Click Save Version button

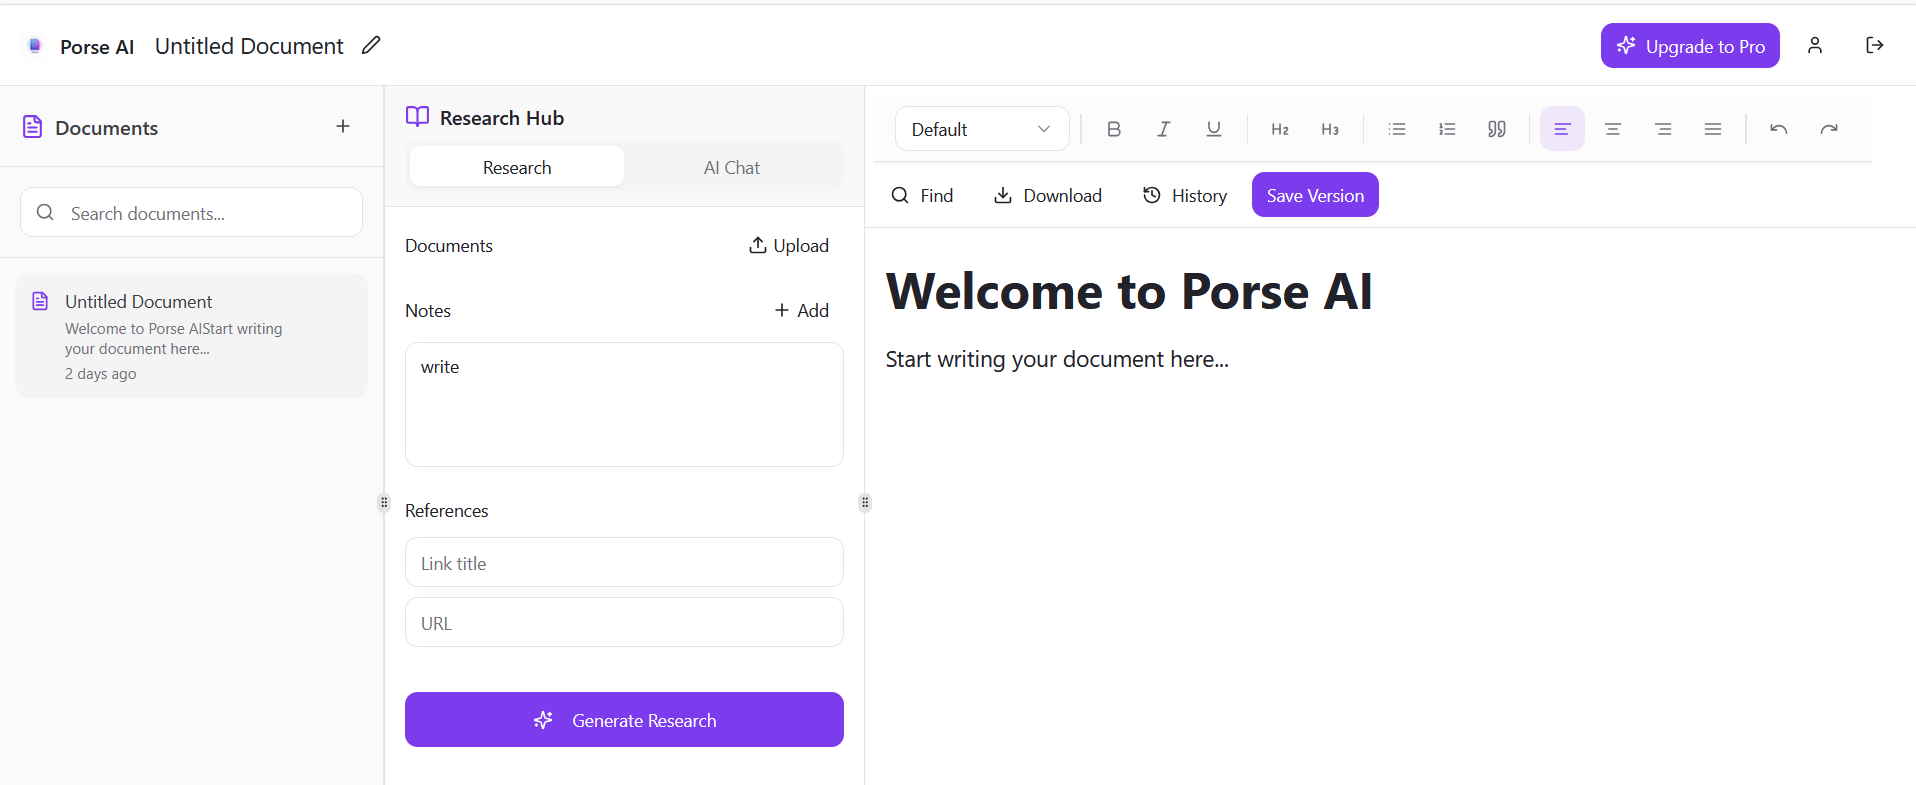tap(1315, 195)
